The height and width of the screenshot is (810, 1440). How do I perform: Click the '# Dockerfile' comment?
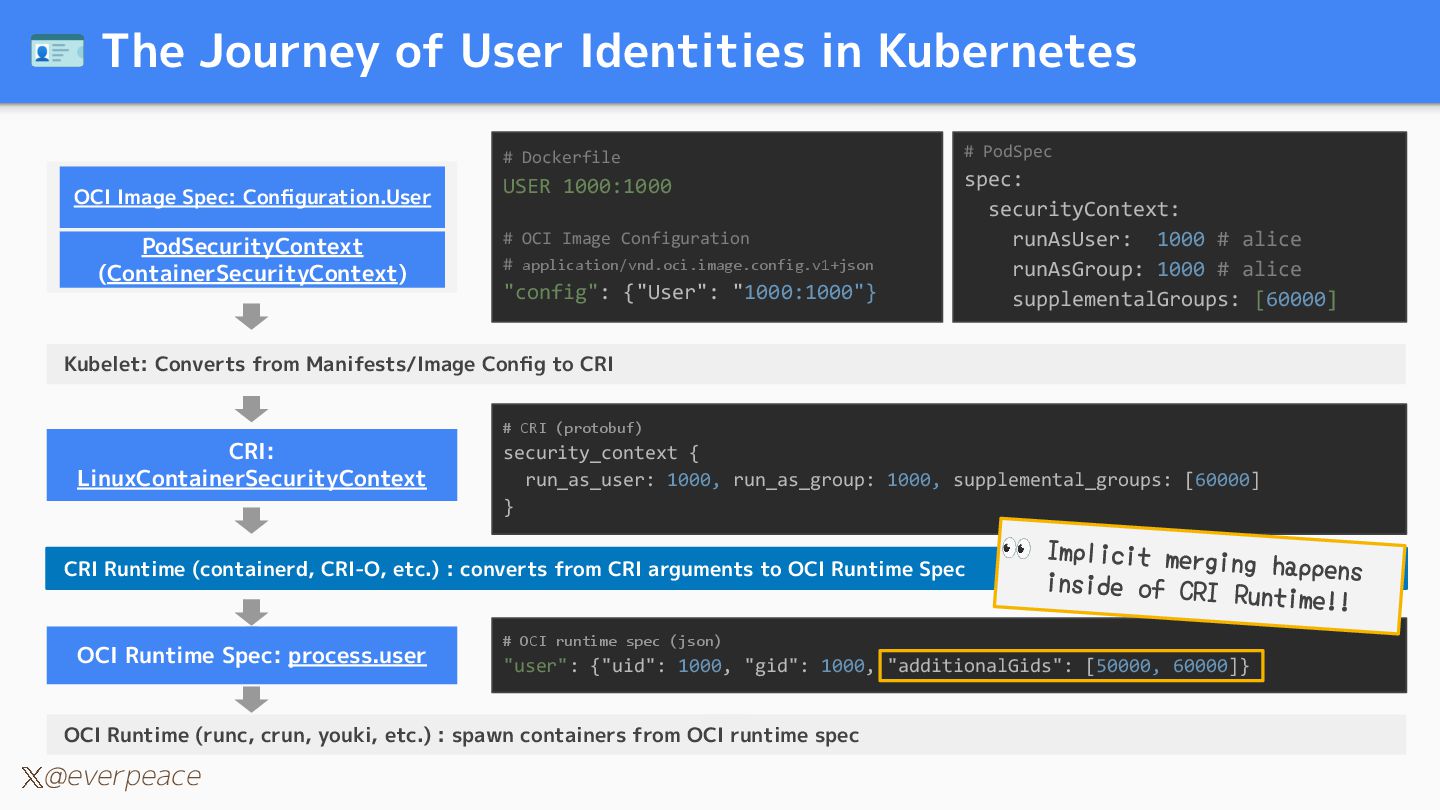coord(561,157)
